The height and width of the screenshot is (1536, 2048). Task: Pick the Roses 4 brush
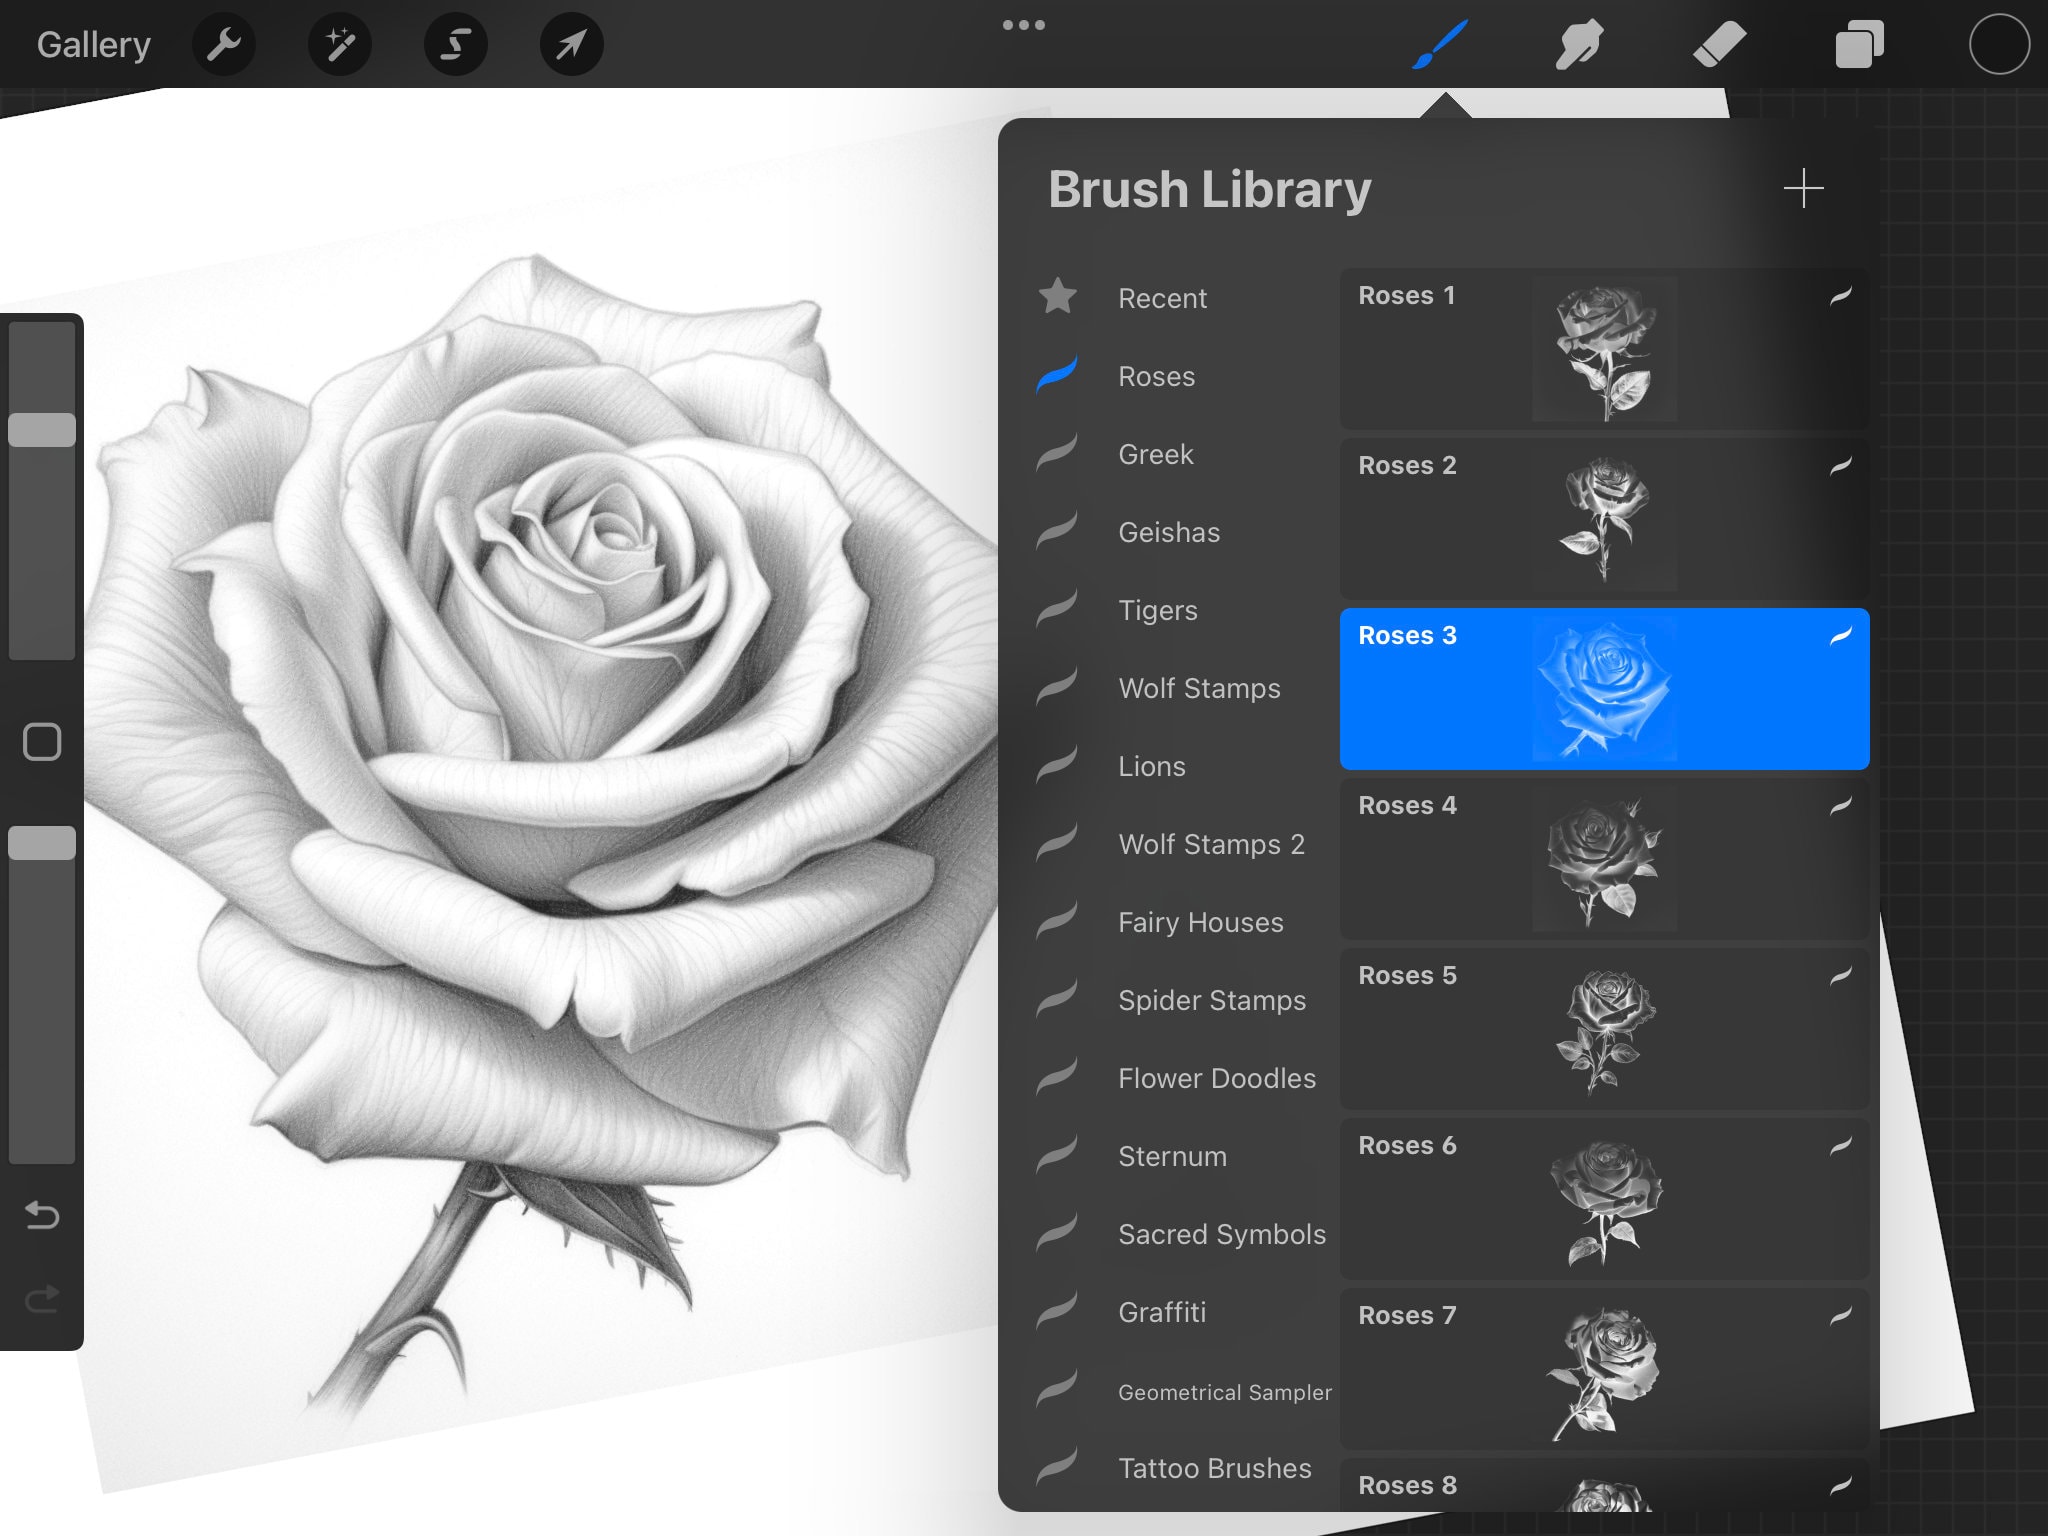click(x=1604, y=859)
